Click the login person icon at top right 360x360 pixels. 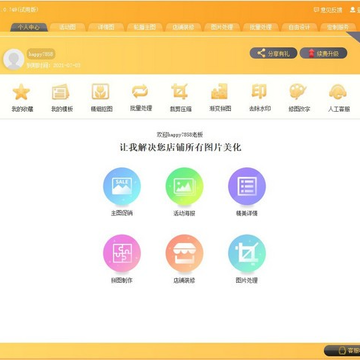(353, 10)
